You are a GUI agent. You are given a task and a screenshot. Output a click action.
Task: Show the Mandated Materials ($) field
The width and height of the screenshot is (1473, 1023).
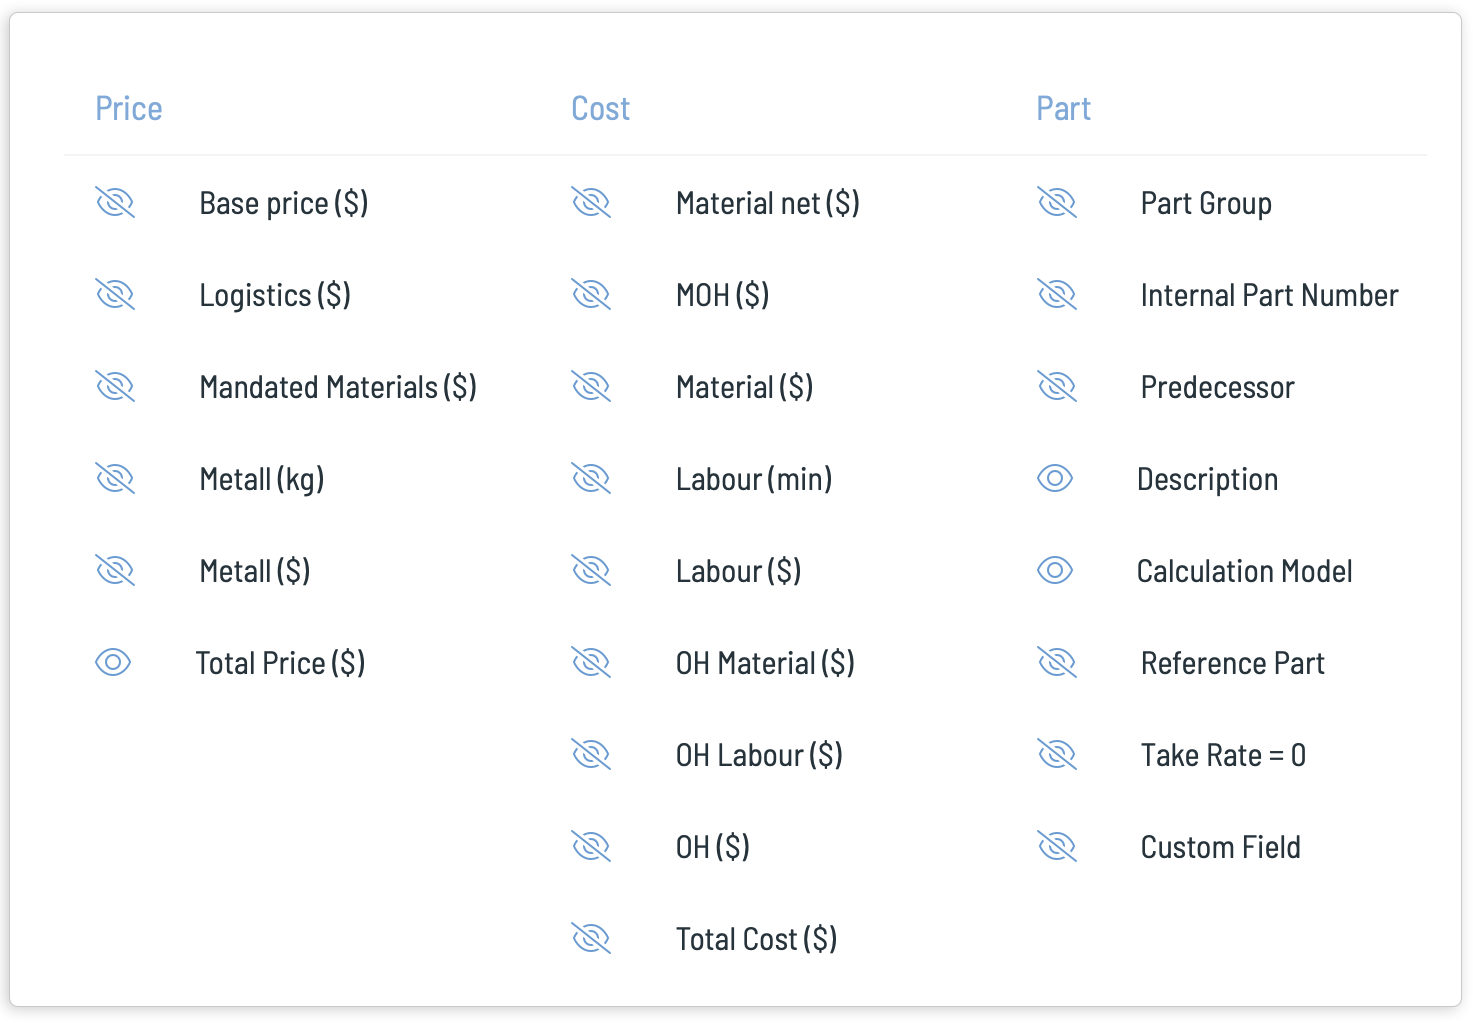[x=115, y=387]
